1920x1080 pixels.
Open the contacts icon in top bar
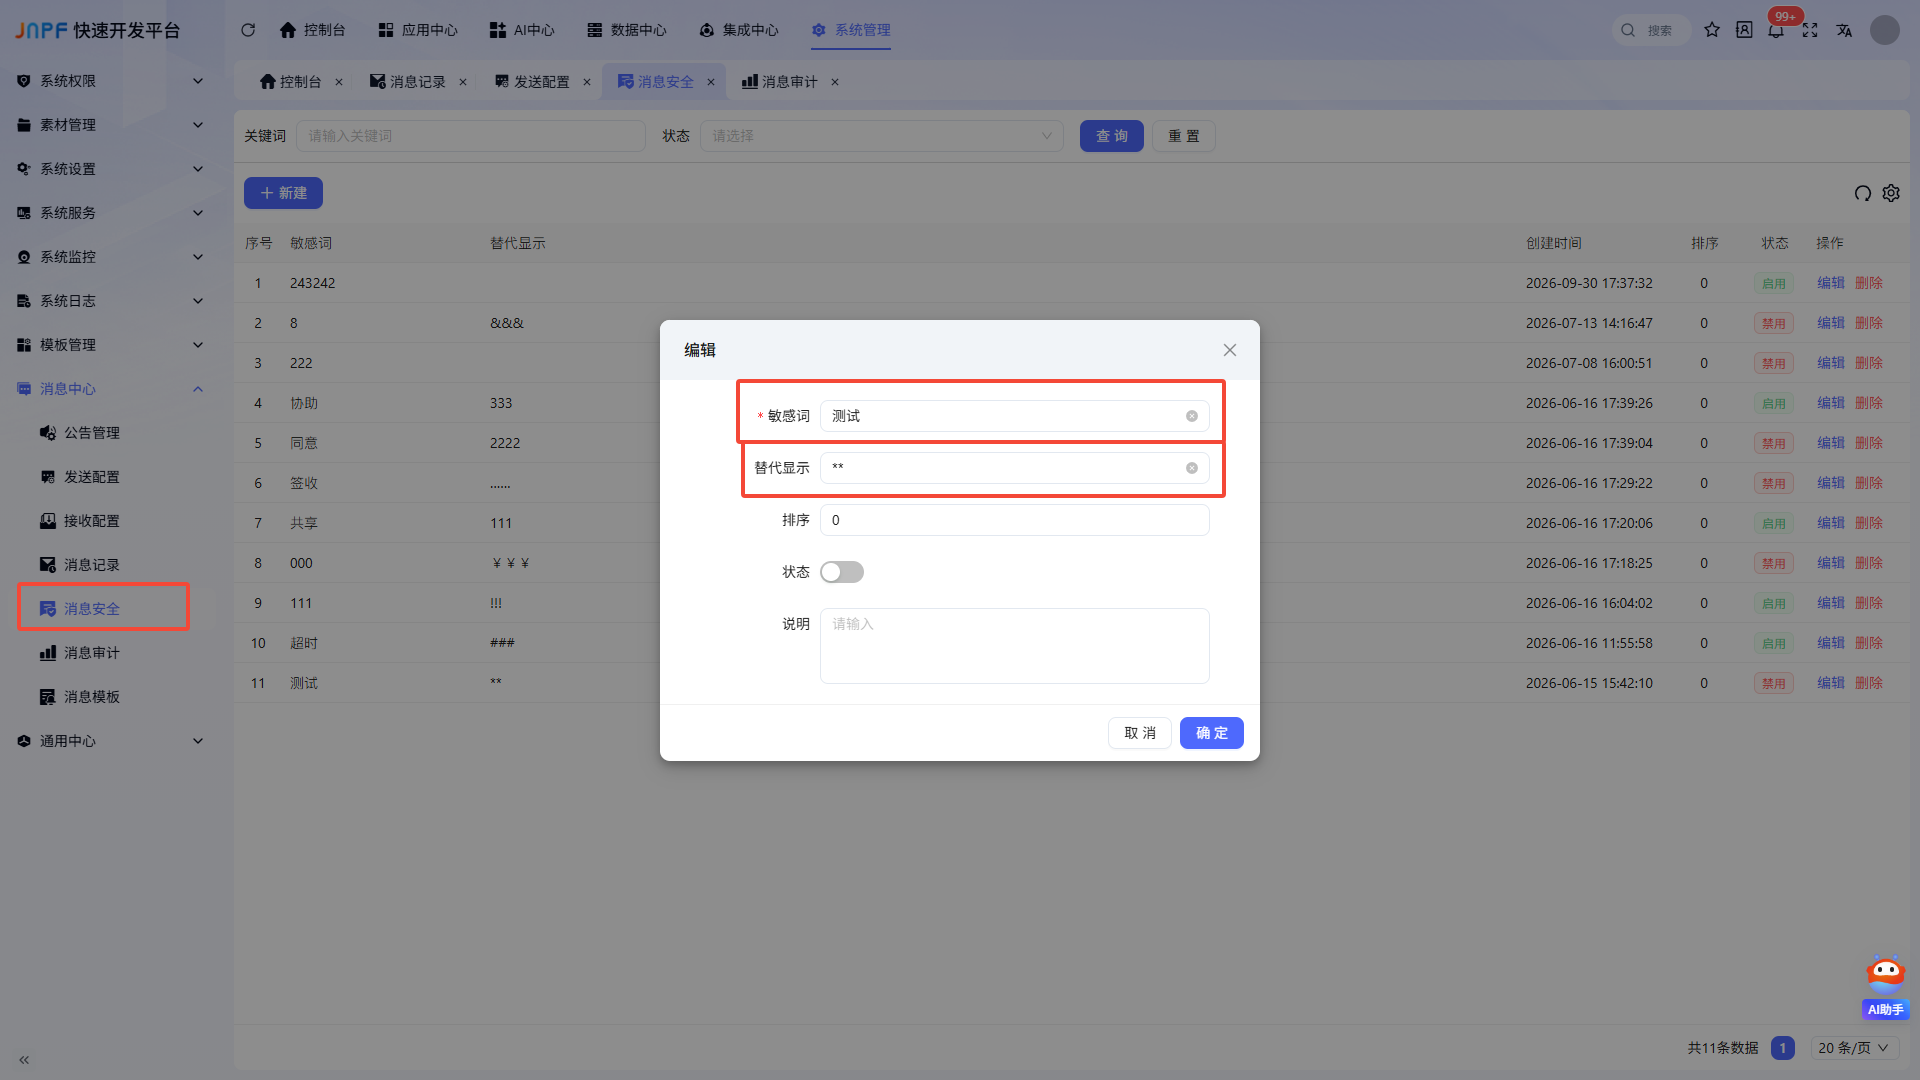[1744, 30]
